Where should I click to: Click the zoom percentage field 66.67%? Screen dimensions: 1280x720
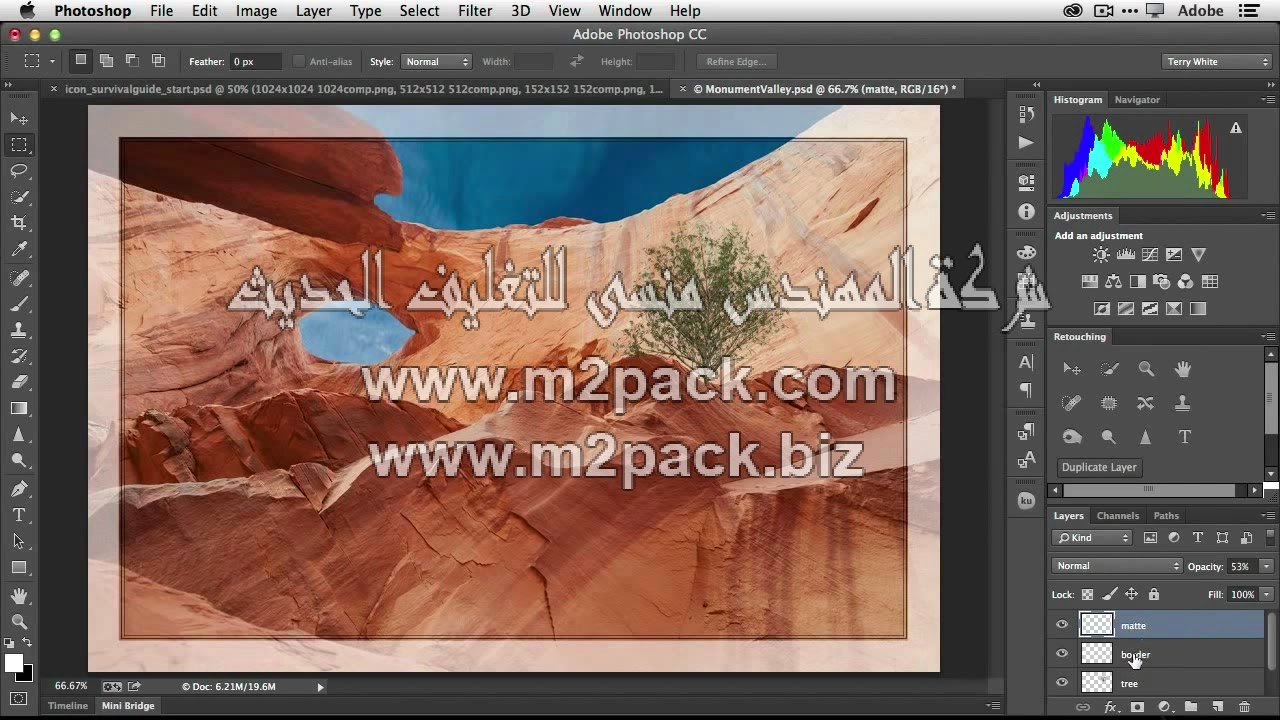pyautogui.click(x=71, y=687)
